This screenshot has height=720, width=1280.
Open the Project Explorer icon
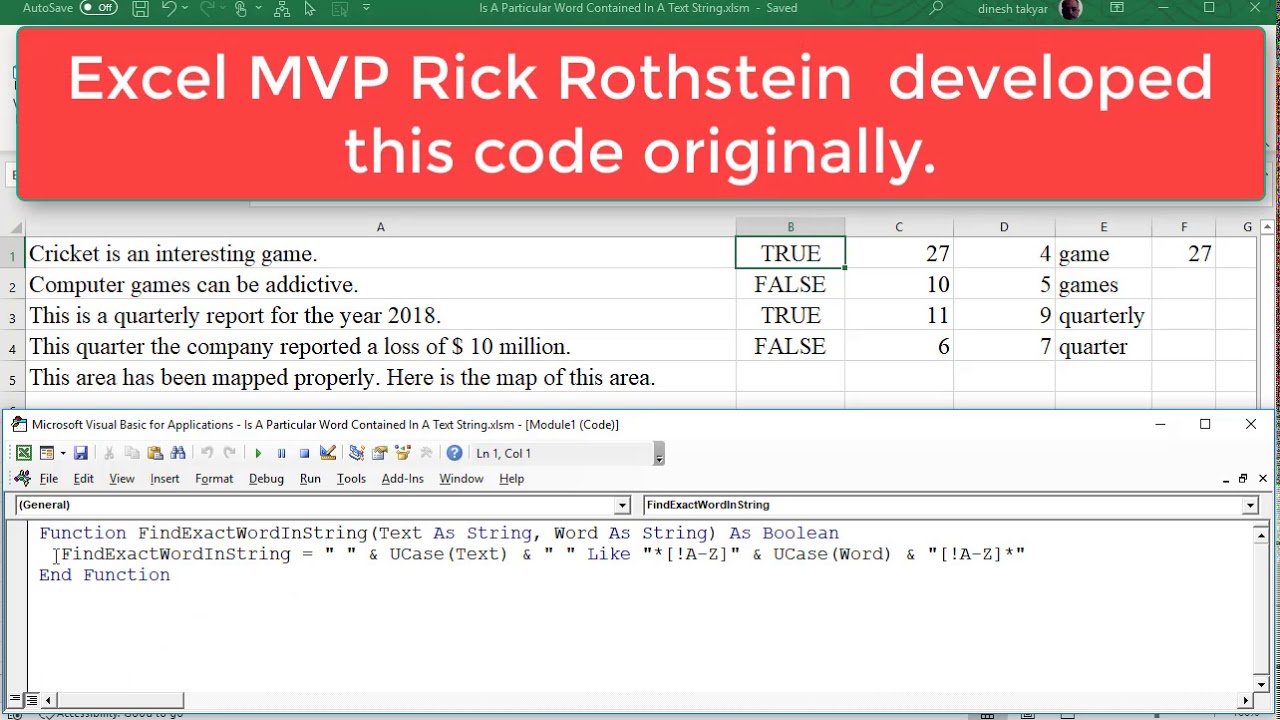[x=357, y=453]
